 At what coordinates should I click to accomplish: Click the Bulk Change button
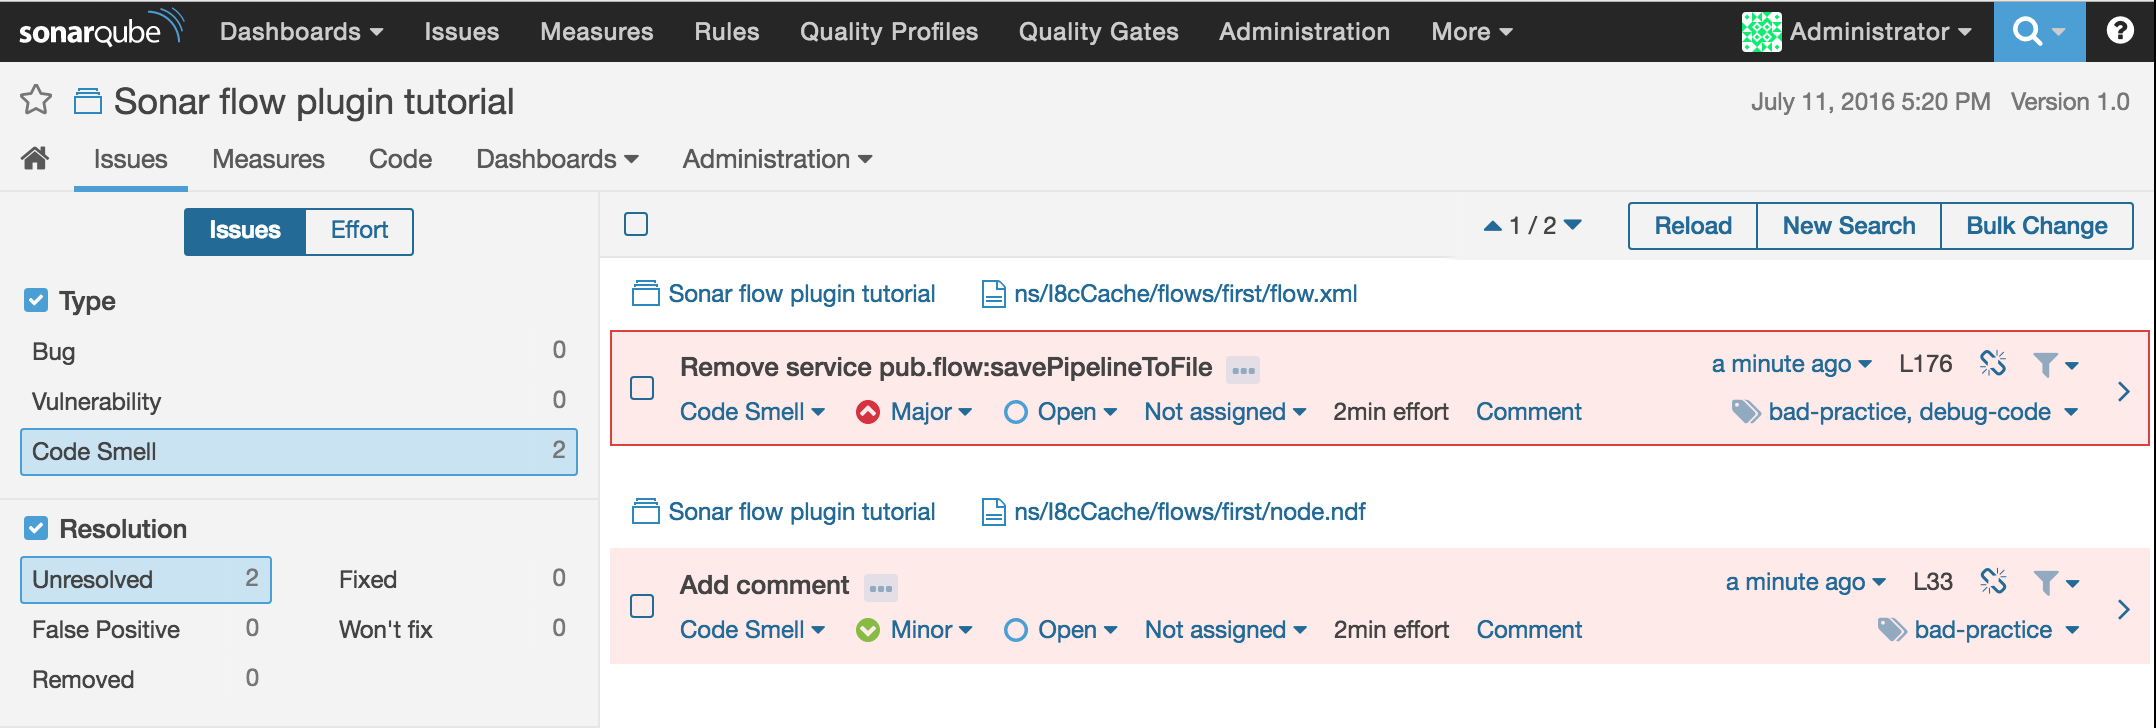[x=2036, y=226]
